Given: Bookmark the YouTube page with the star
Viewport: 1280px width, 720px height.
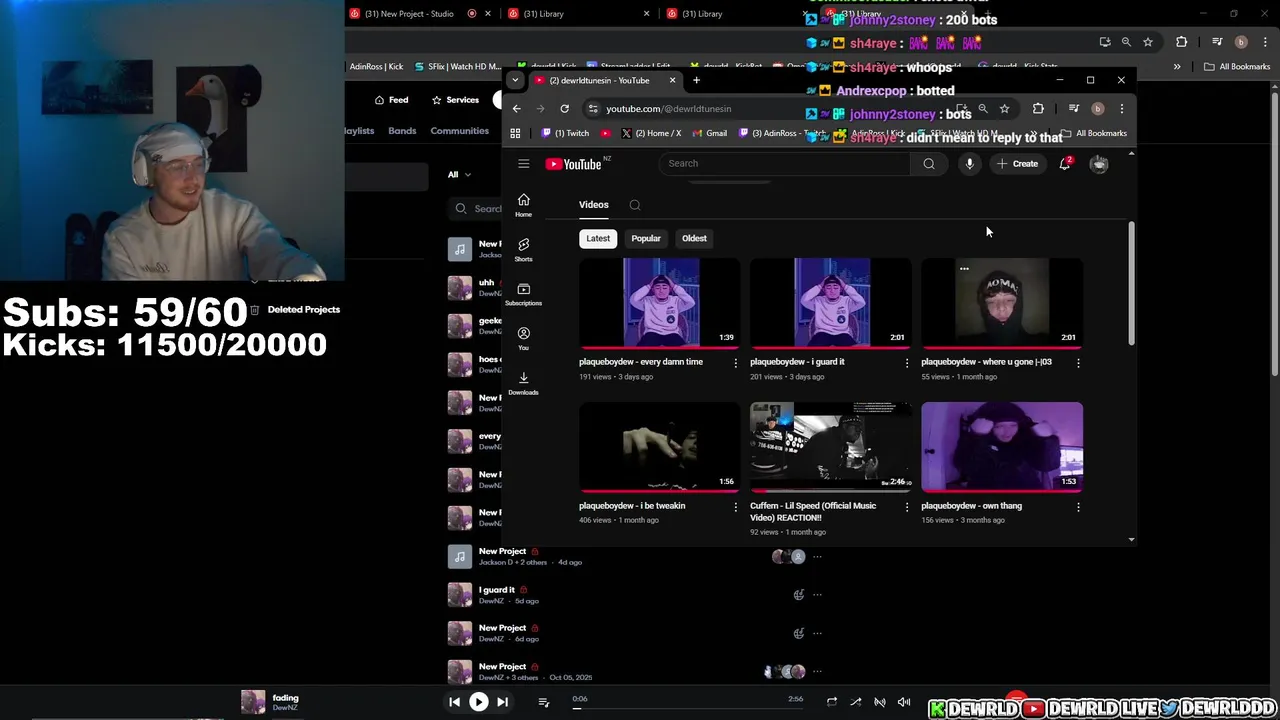Looking at the screenshot, I should tap(1004, 109).
